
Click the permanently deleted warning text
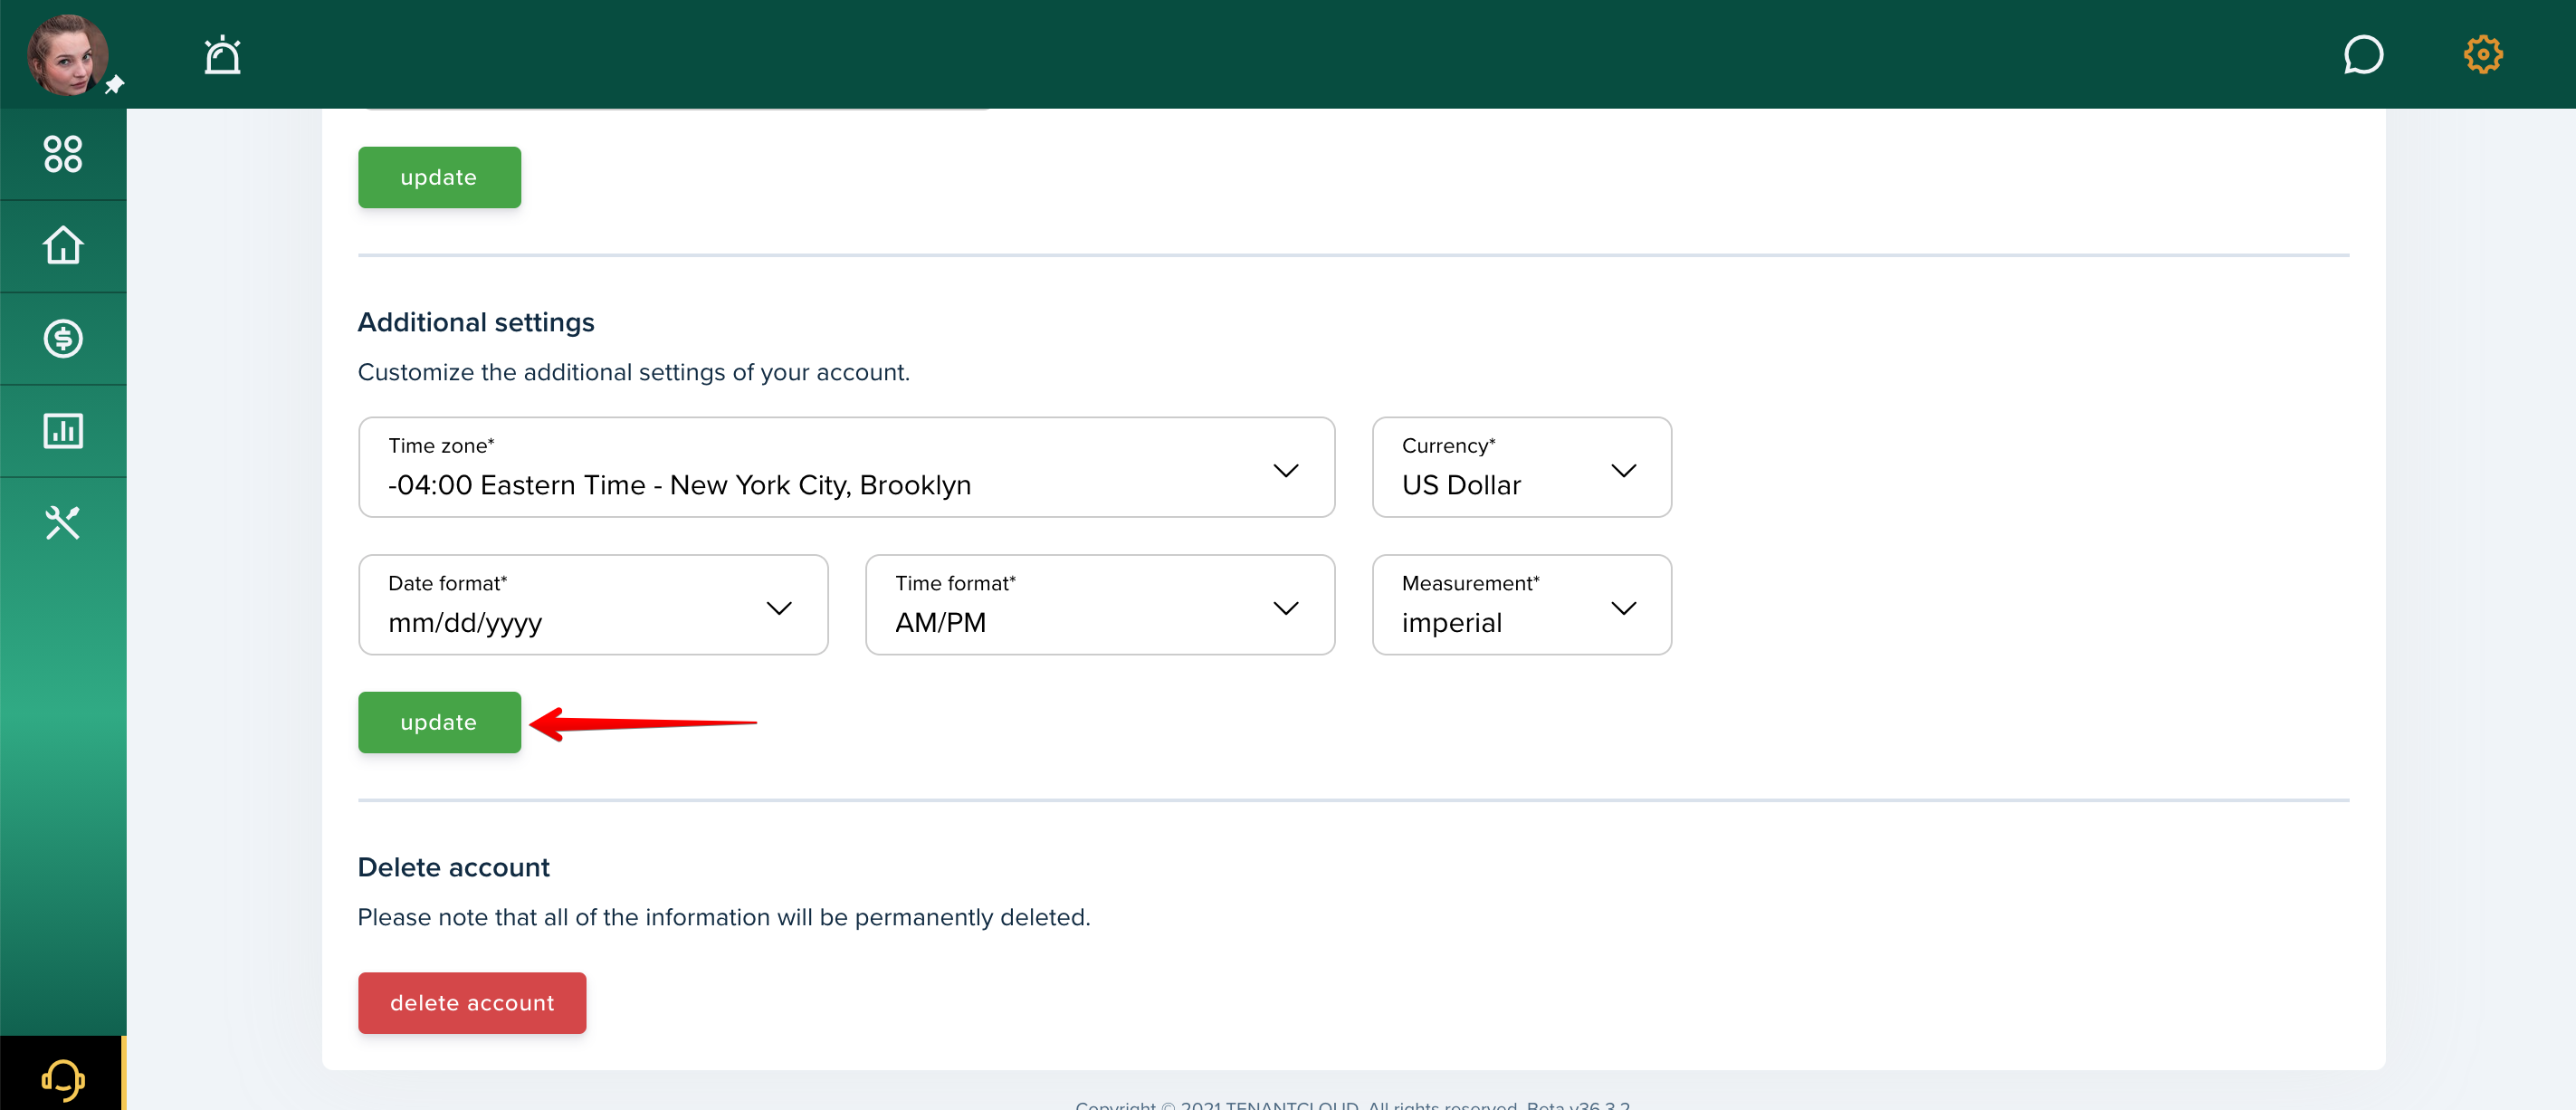pos(724,917)
